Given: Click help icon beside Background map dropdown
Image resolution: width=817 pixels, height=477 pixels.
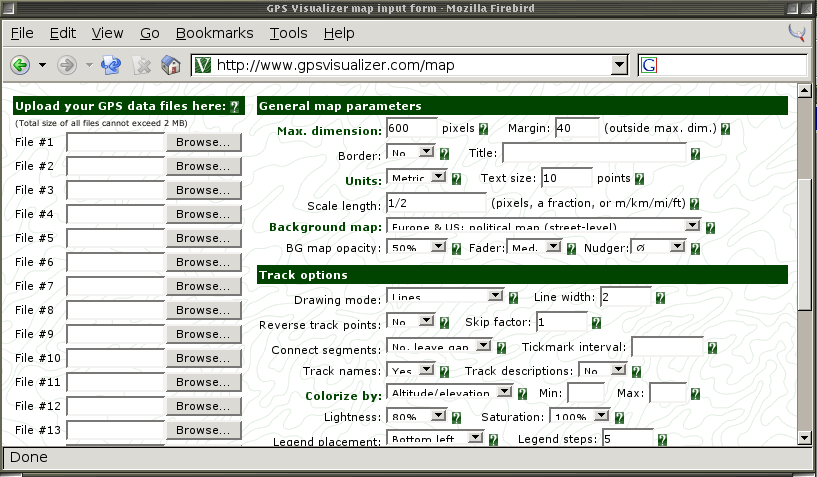Looking at the screenshot, I should pos(721,227).
